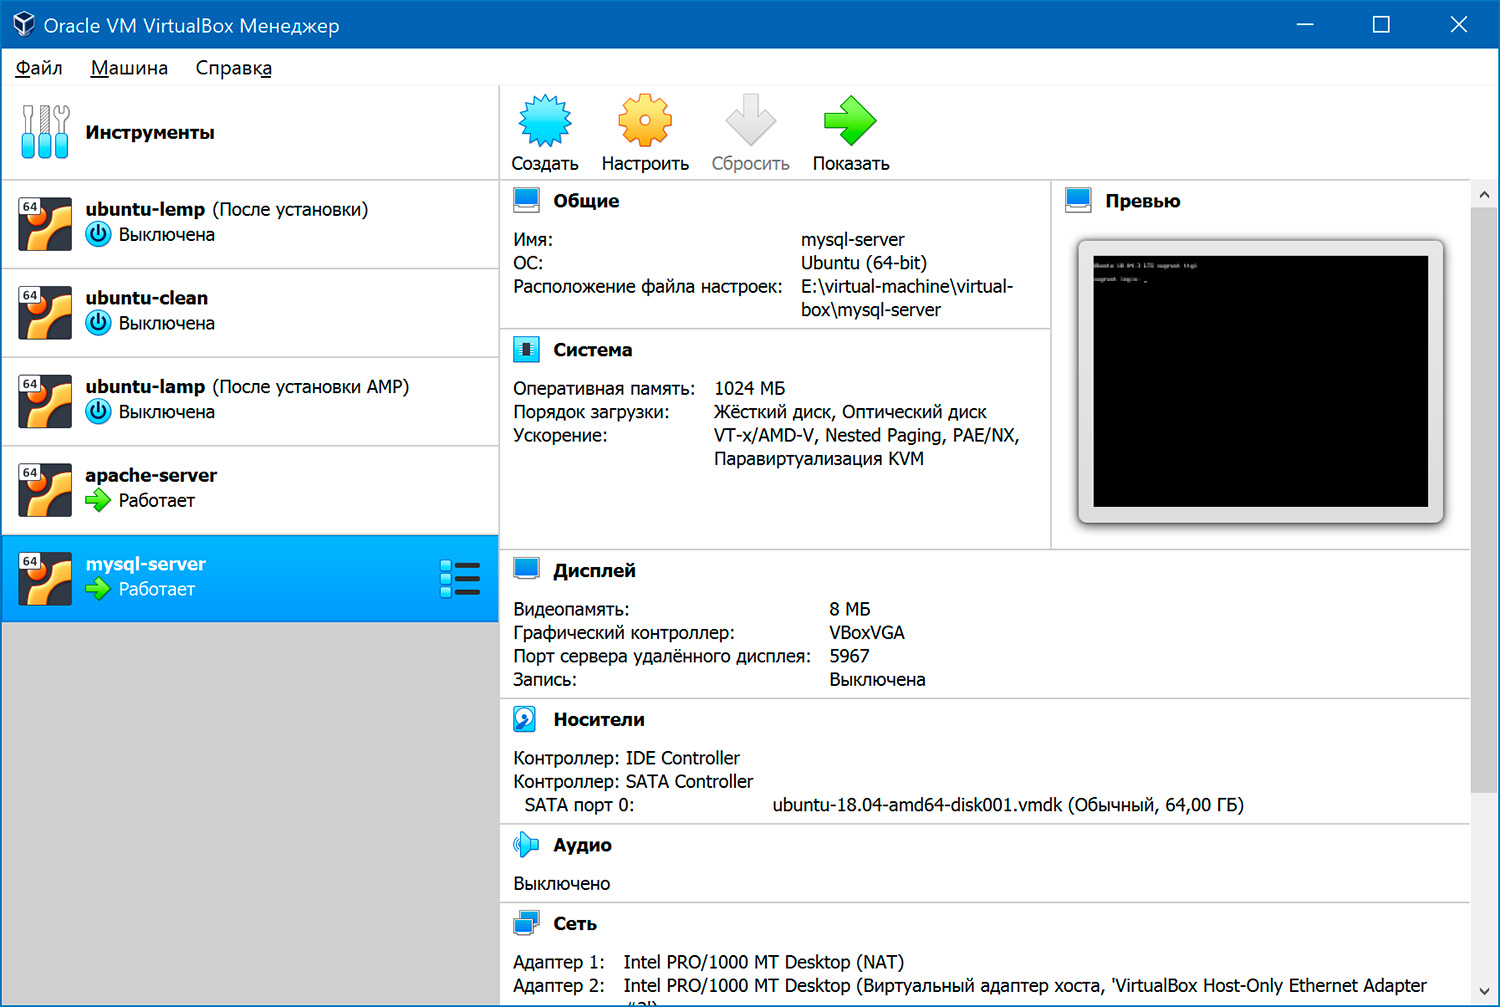
Task: Click the Общие section monitor icon
Action: pyautogui.click(x=526, y=200)
